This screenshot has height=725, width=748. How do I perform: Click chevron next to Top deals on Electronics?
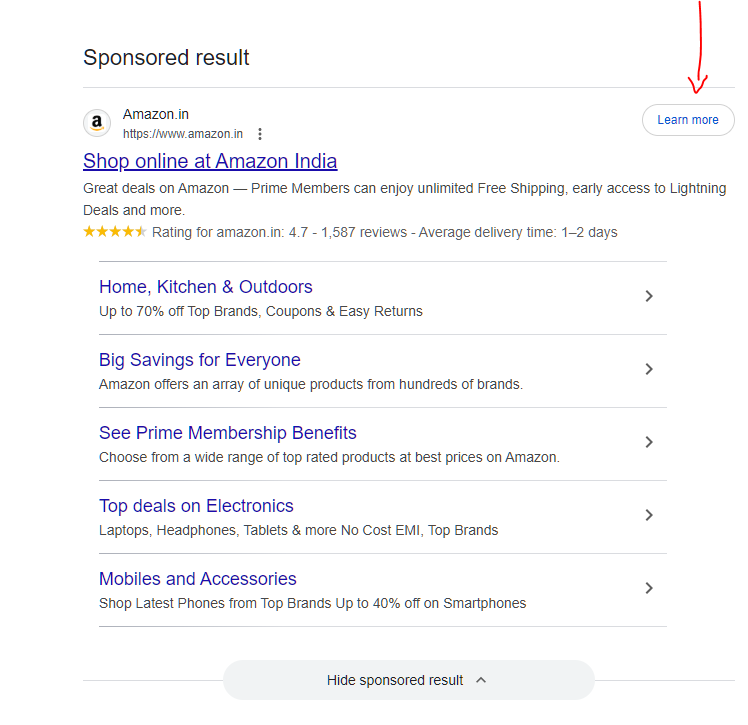pyautogui.click(x=649, y=515)
